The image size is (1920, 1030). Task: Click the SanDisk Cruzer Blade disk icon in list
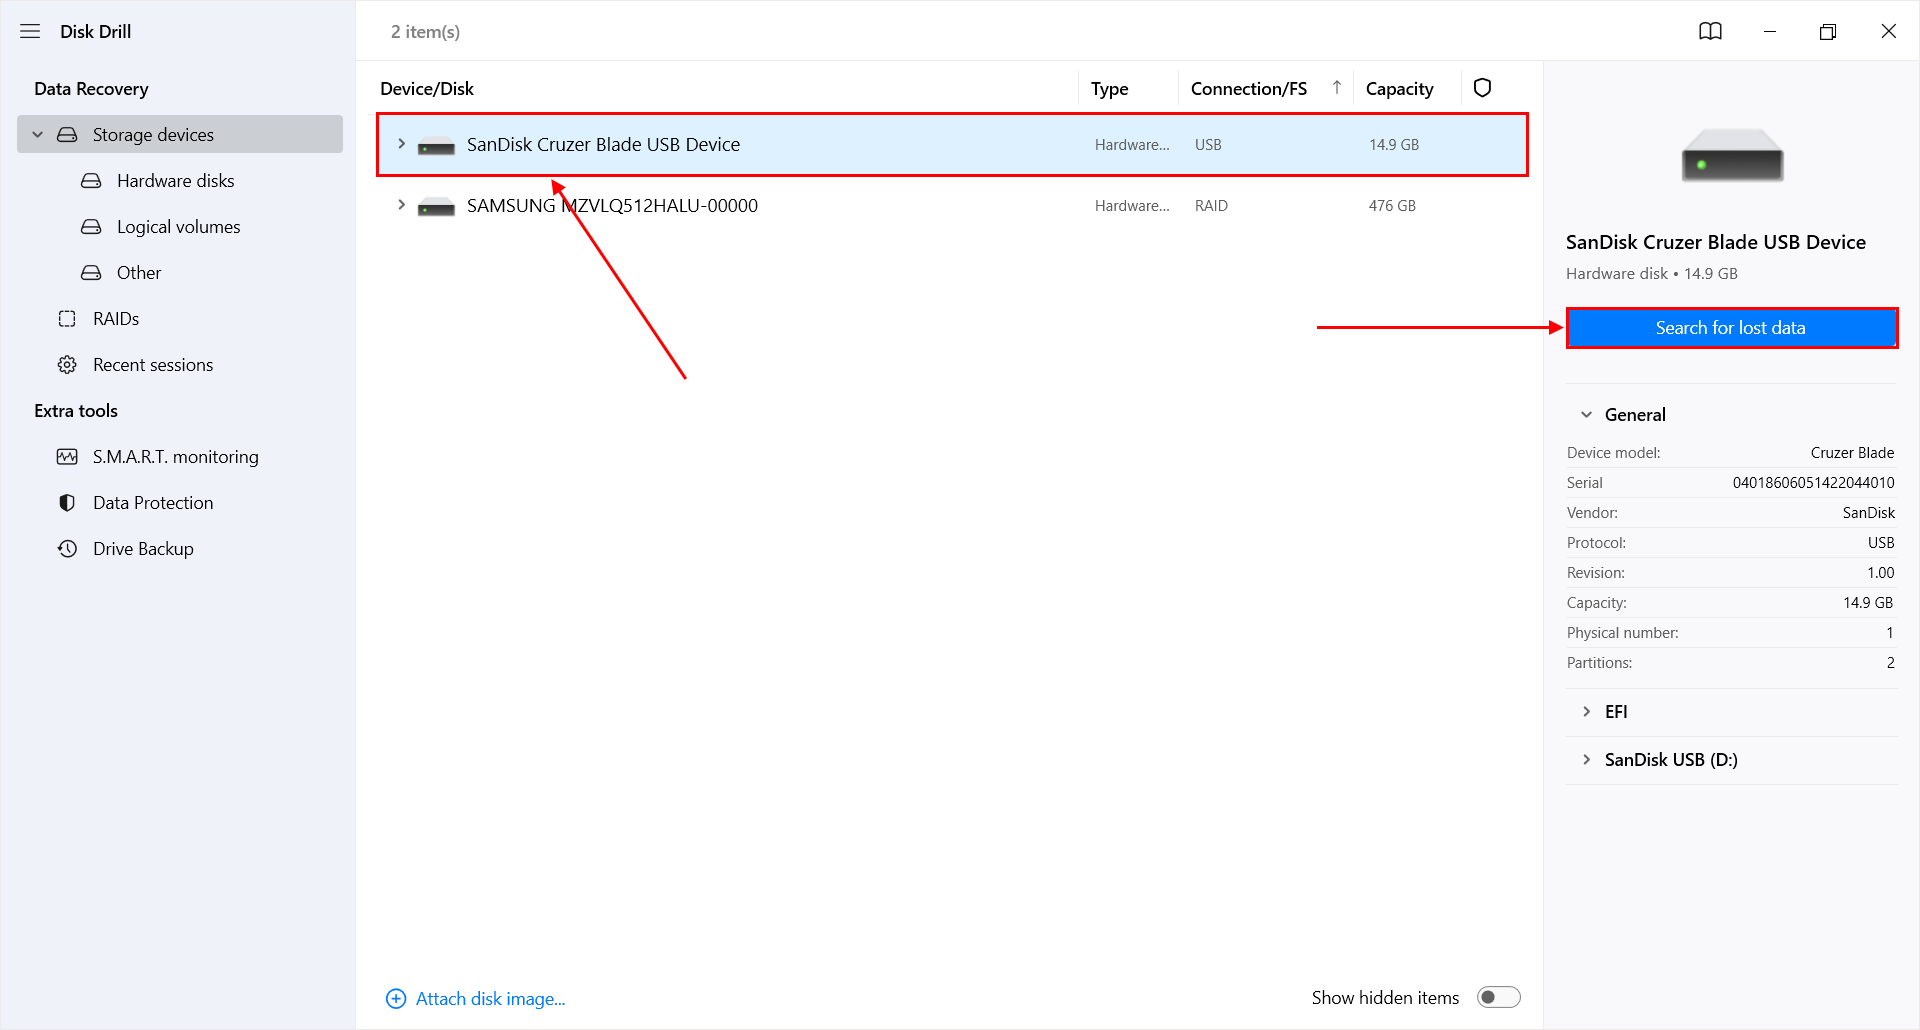coord(436,146)
